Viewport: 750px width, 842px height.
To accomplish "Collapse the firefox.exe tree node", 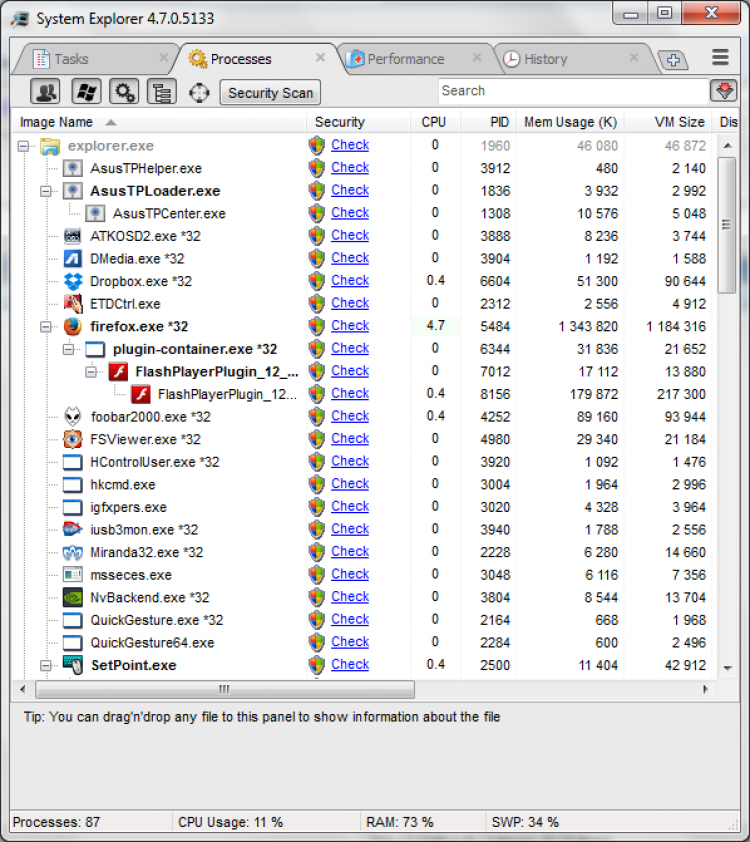I will 46,326.
